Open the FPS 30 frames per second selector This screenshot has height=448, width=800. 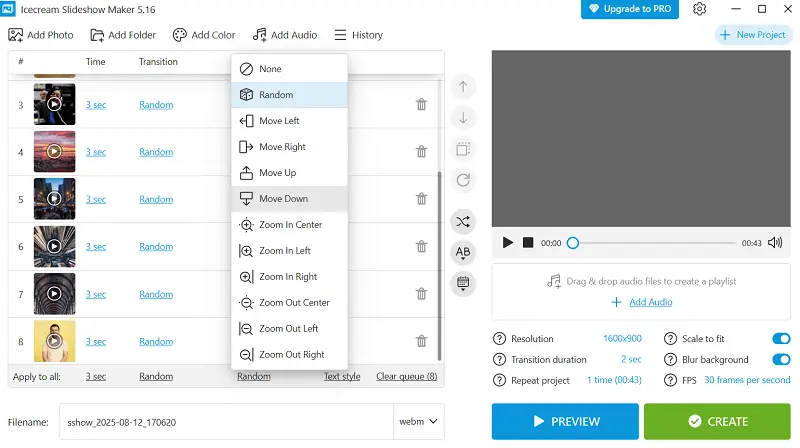746,381
